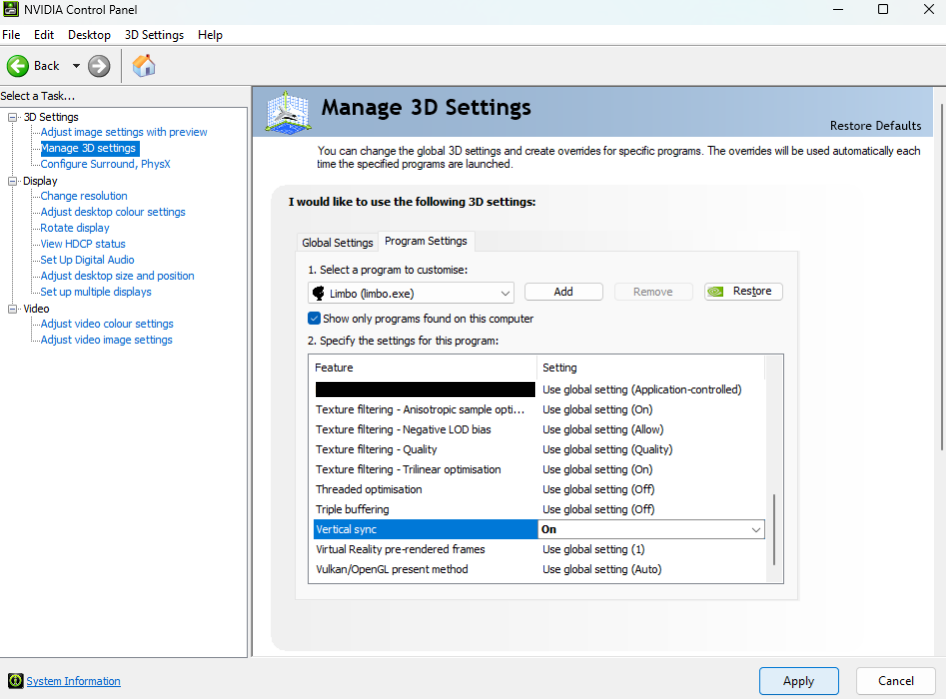Open Adjust image settings with preview
This screenshot has width=947, height=700.
click(124, 132)
